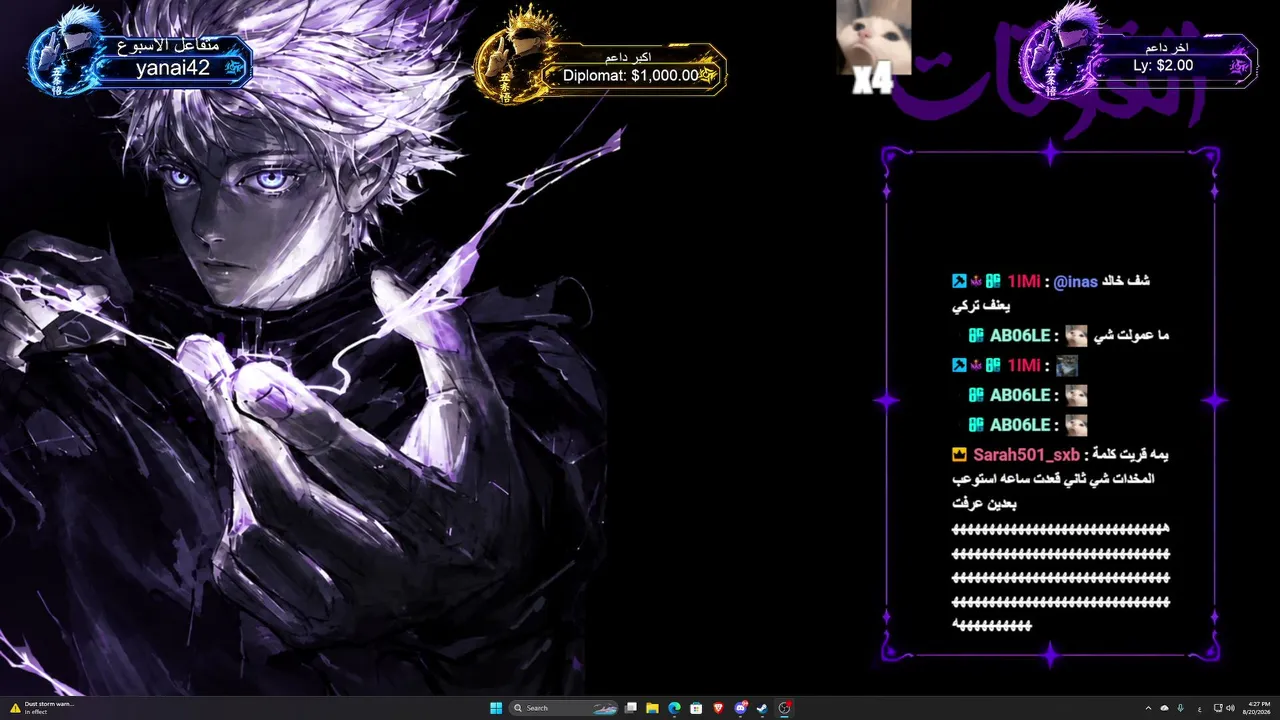Click the Ly: $2.00 donor label
This screenshot has width=1280, height=720.
(1163, 65)
